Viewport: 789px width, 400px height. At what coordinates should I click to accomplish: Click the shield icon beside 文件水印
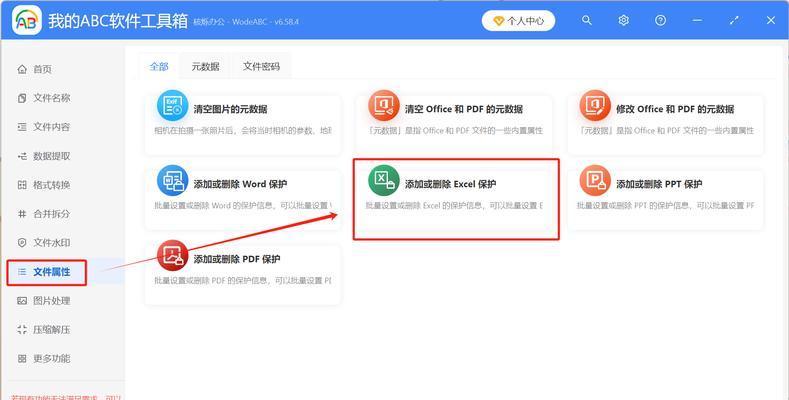(x=22, y=243)
